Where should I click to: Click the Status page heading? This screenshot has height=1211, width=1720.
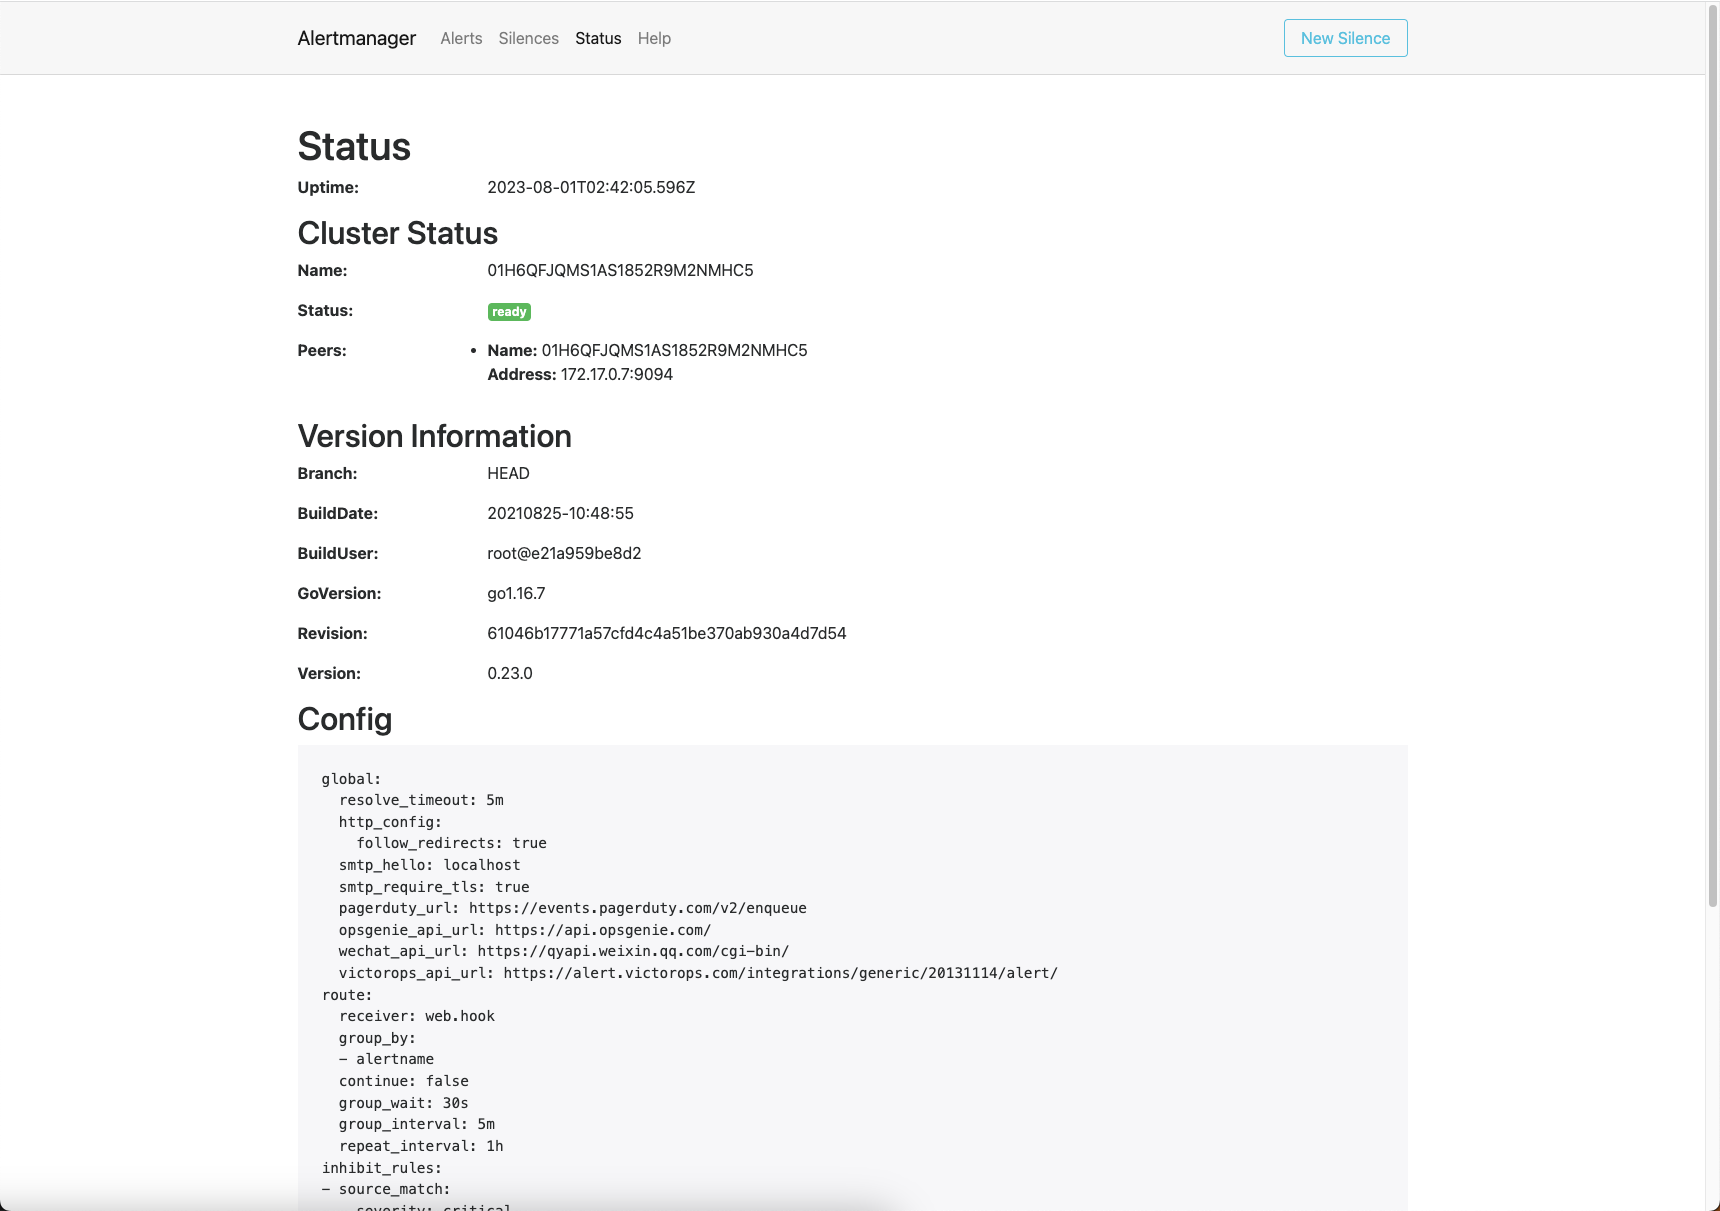(x=354, y=146)
